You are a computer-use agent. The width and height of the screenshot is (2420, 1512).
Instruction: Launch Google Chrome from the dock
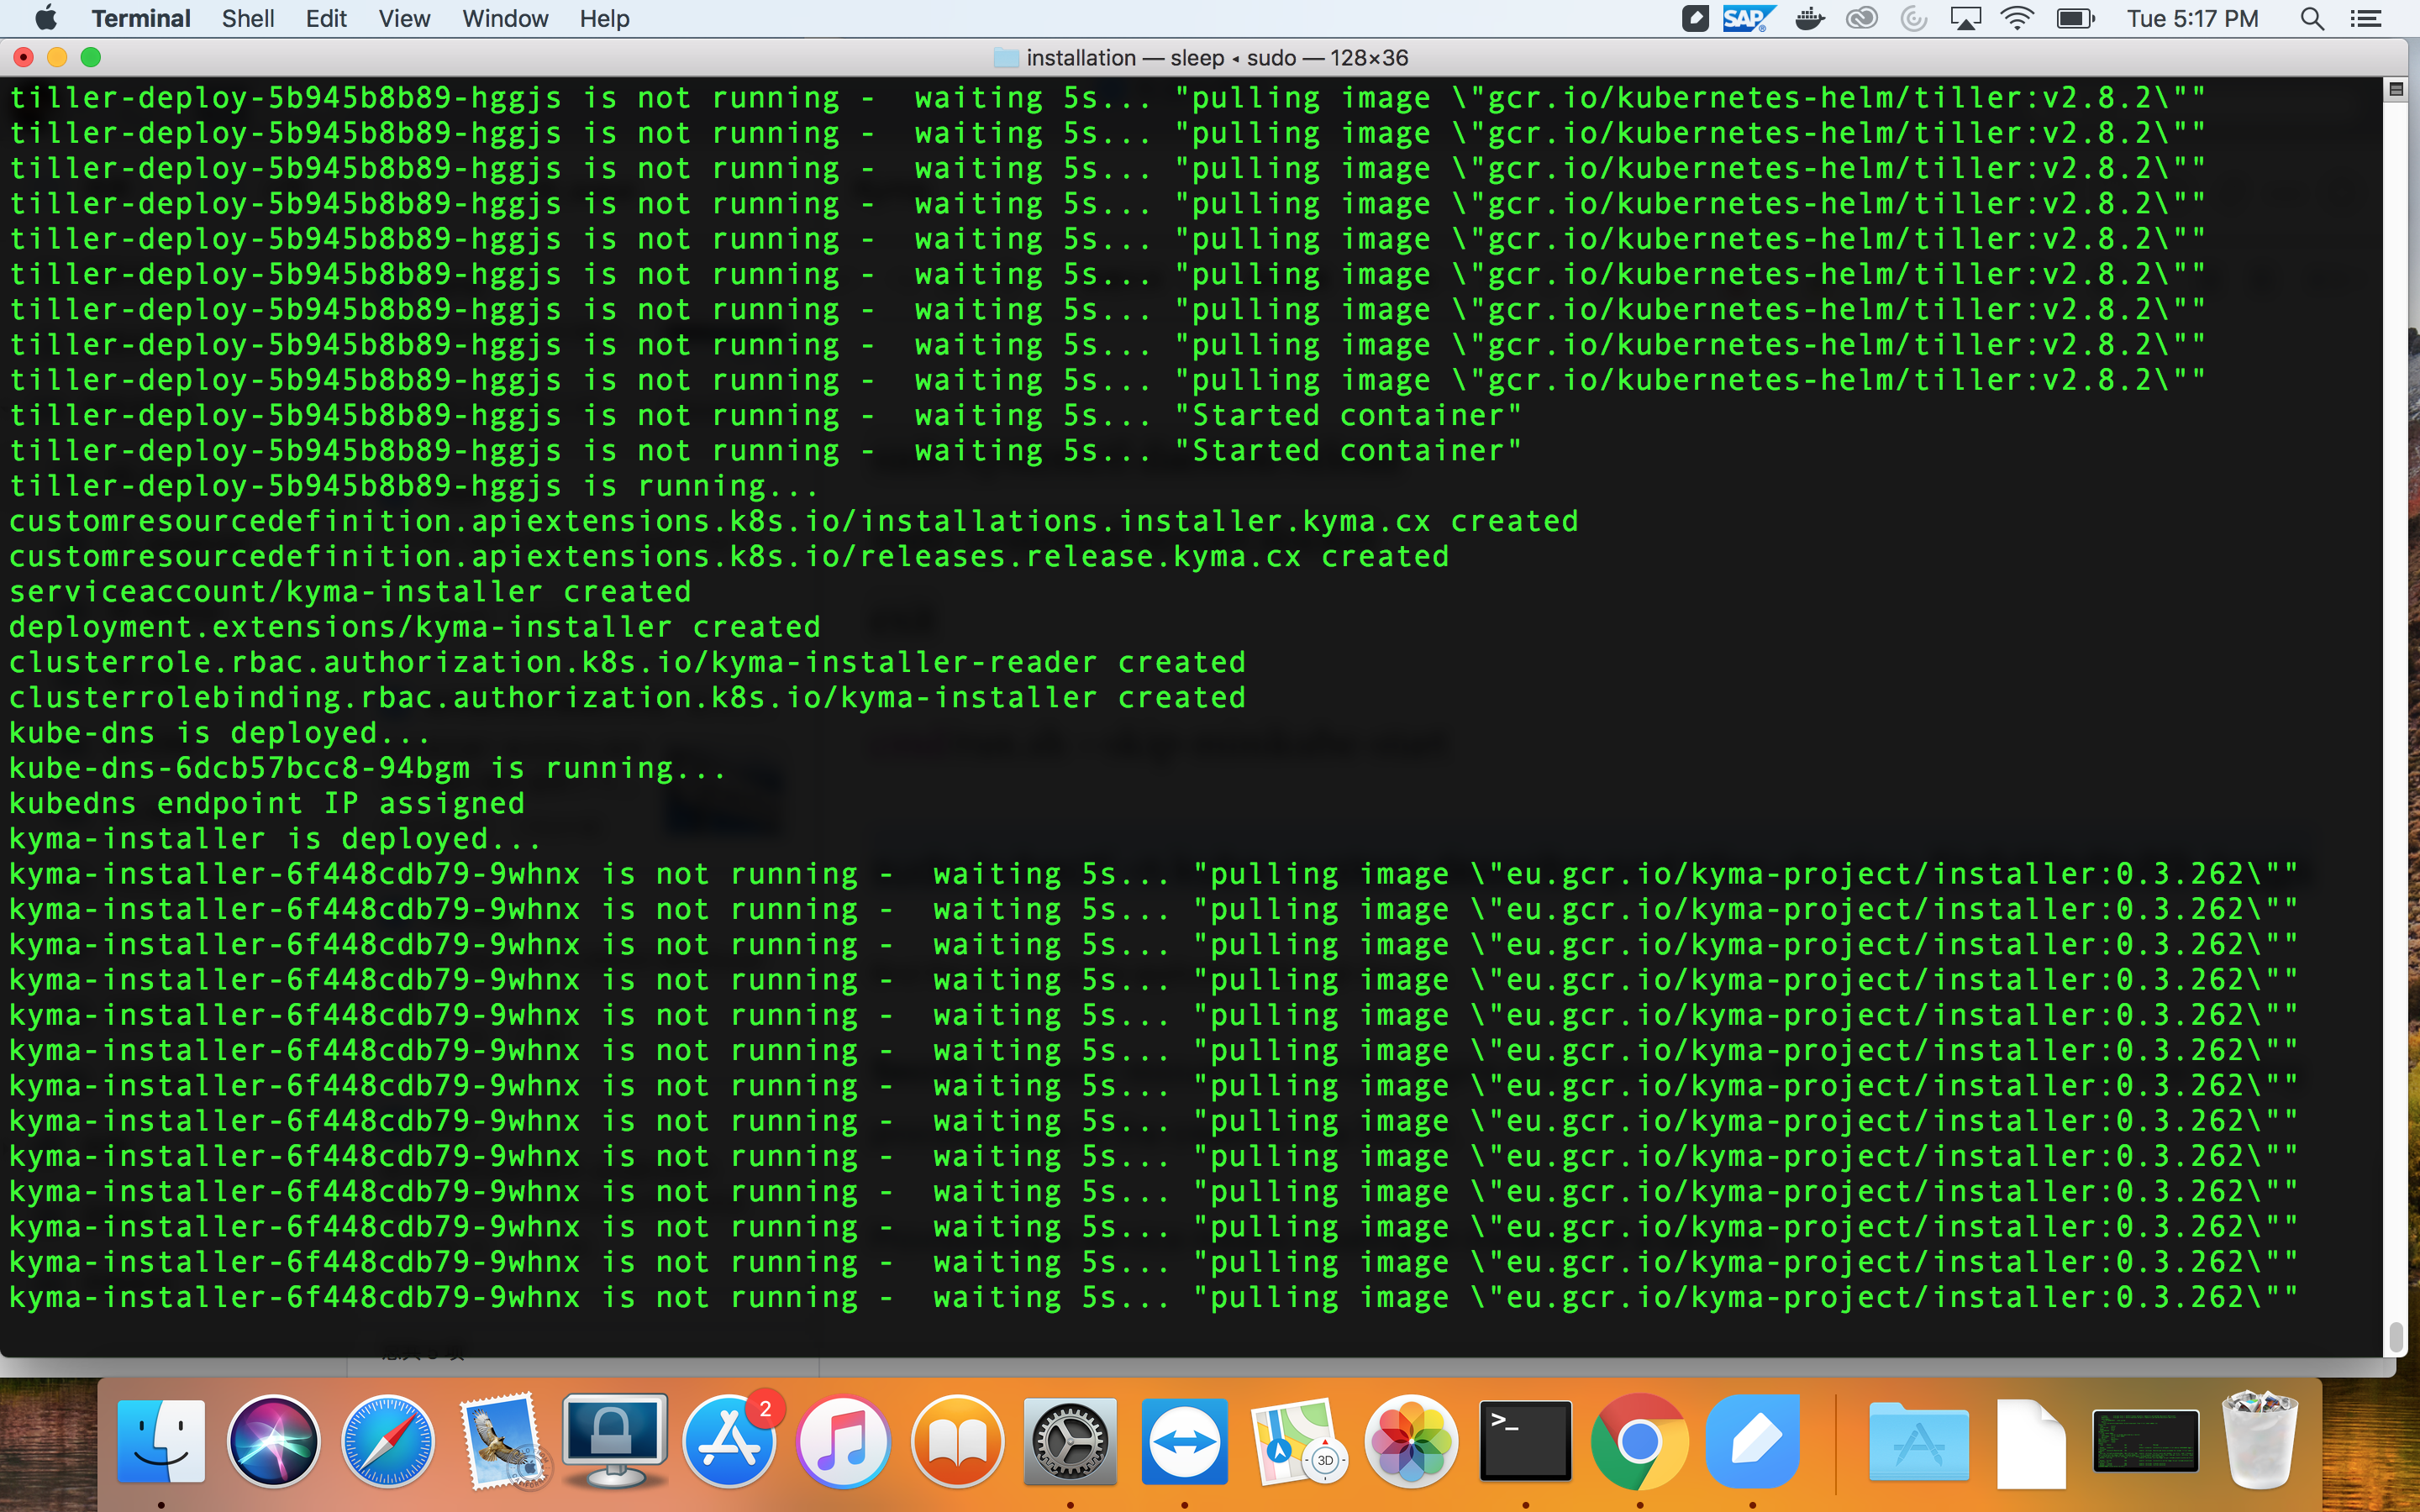1639,1441
